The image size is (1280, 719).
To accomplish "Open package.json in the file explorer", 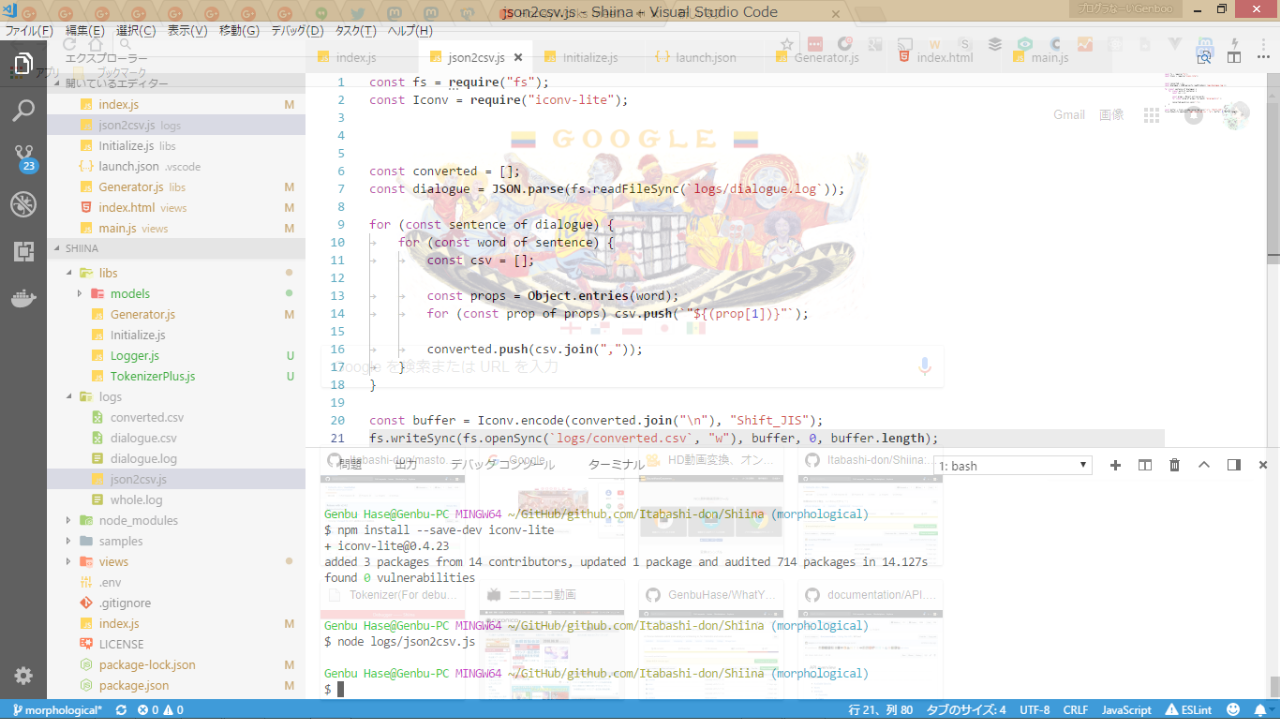I will [133, 686].
